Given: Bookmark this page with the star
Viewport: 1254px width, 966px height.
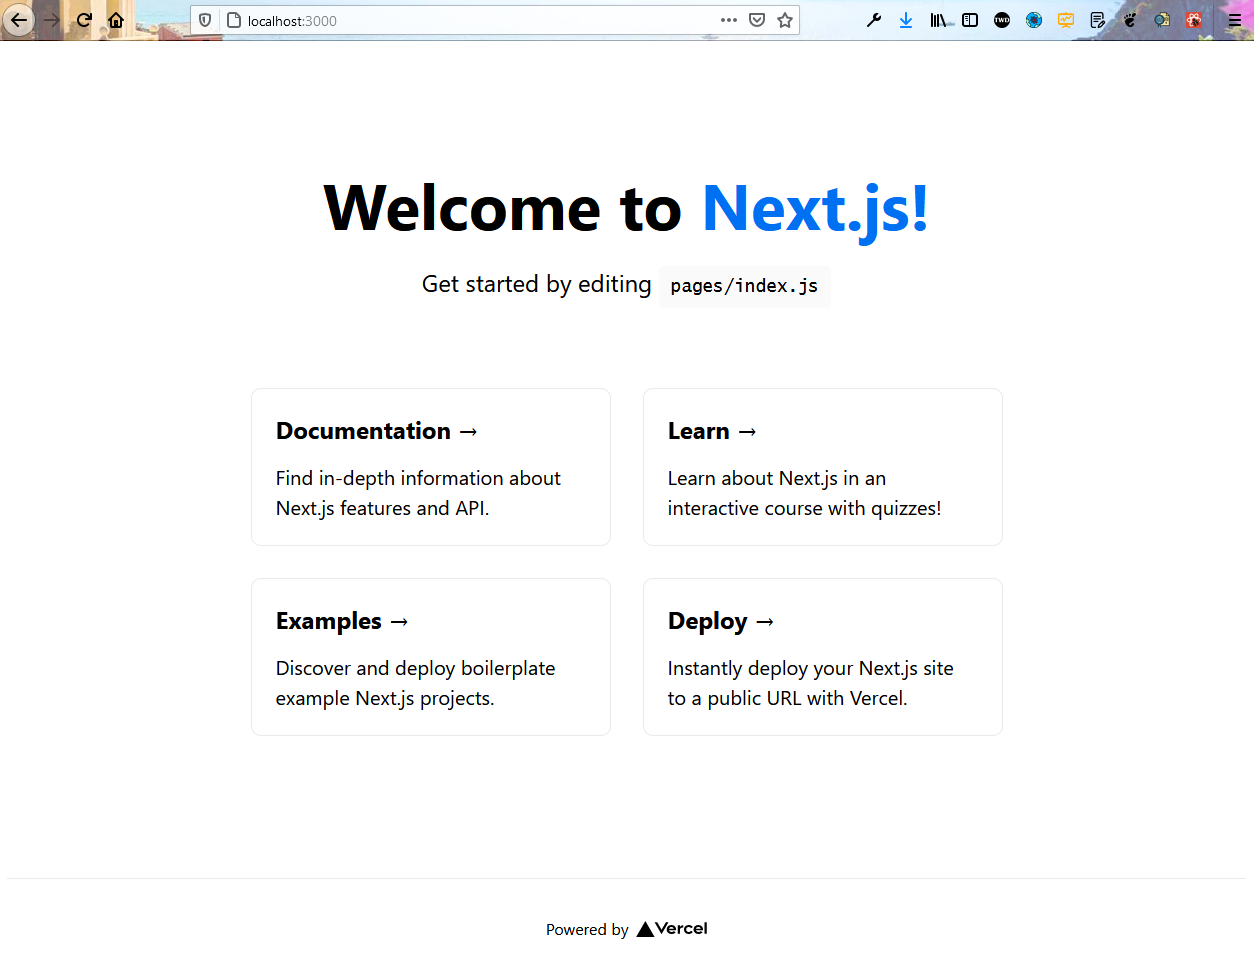Looking at the screenshot, I should 785,20.
